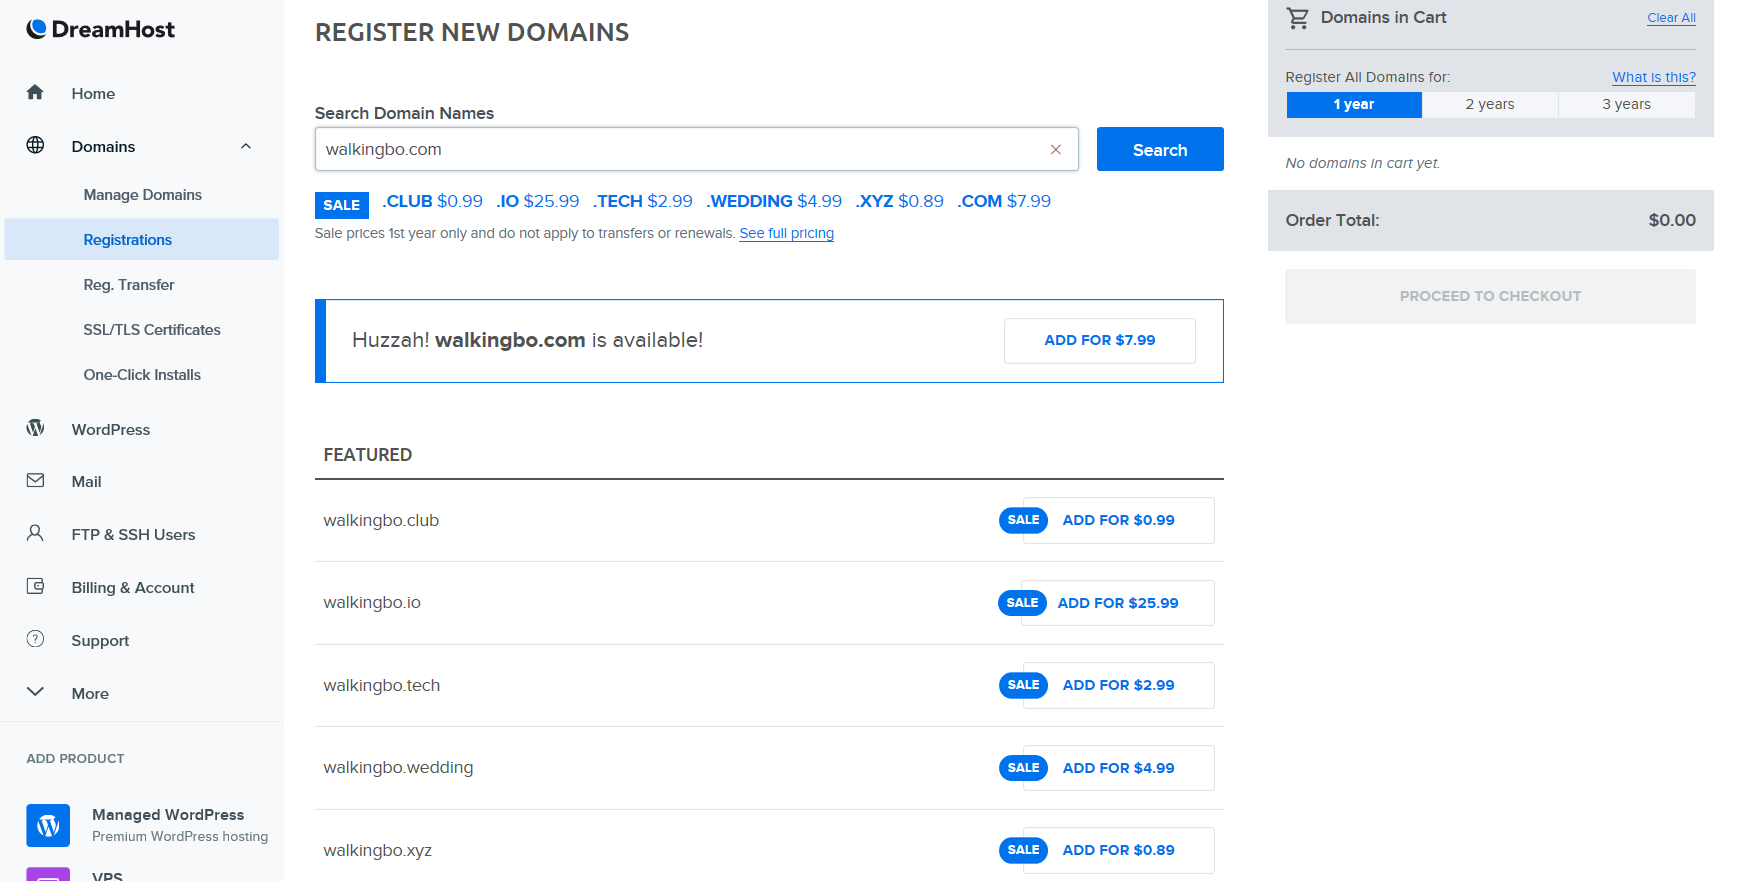
Task: Add walkingbo.com for $7.99
Action: 1100,341
